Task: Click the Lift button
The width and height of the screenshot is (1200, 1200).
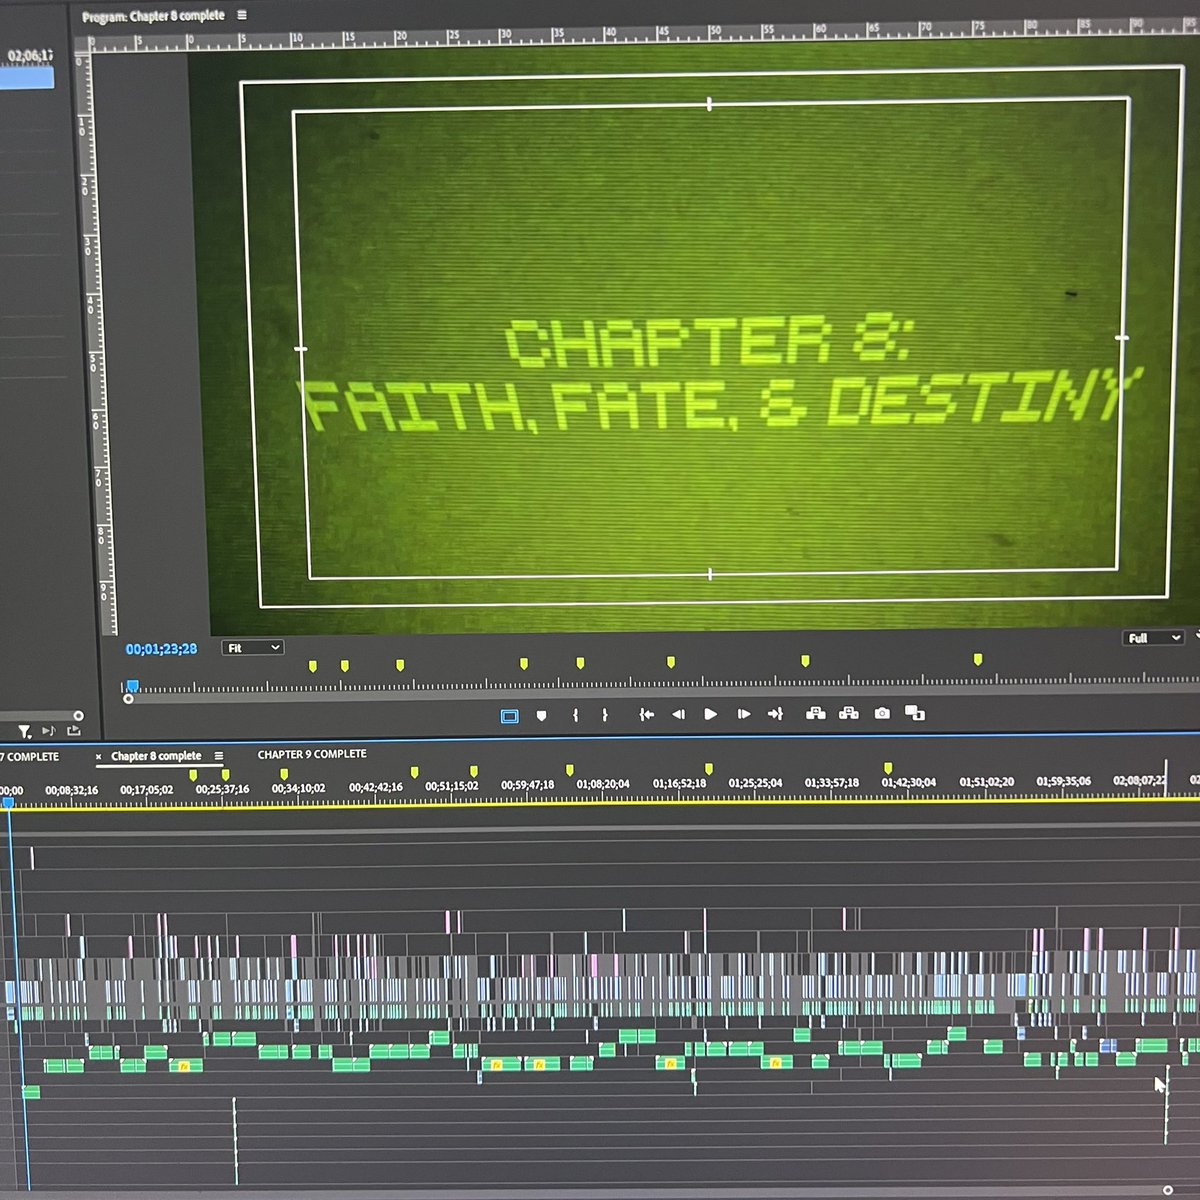Action: (x=815, y=713)
